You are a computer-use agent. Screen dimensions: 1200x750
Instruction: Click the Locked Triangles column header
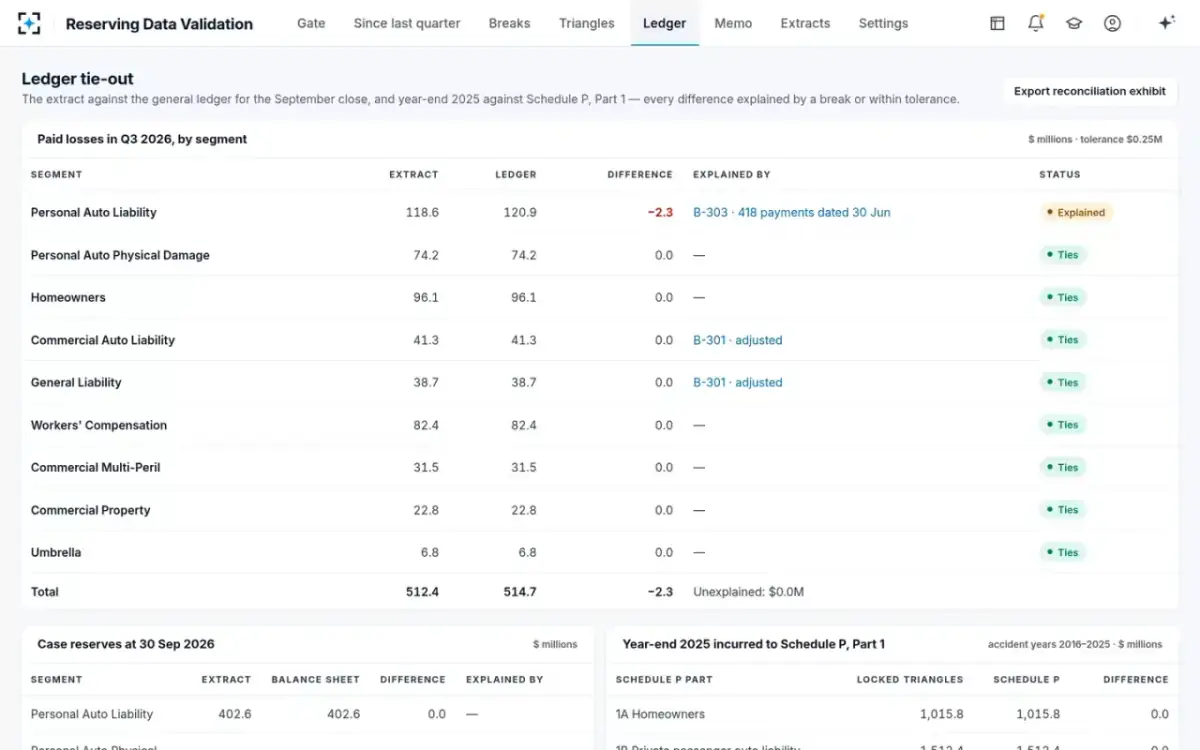pyautogui.click(x=910, y=680)
